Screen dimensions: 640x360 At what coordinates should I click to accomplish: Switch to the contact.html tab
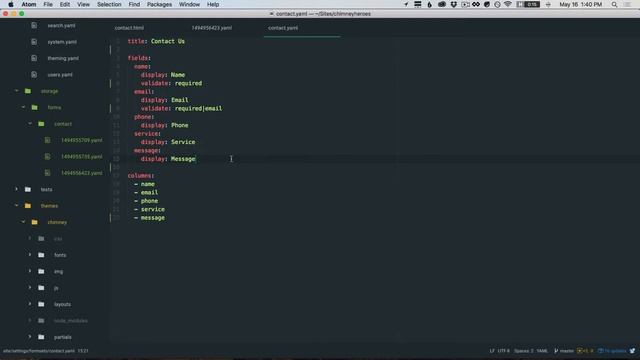click(x=129, y=28)
